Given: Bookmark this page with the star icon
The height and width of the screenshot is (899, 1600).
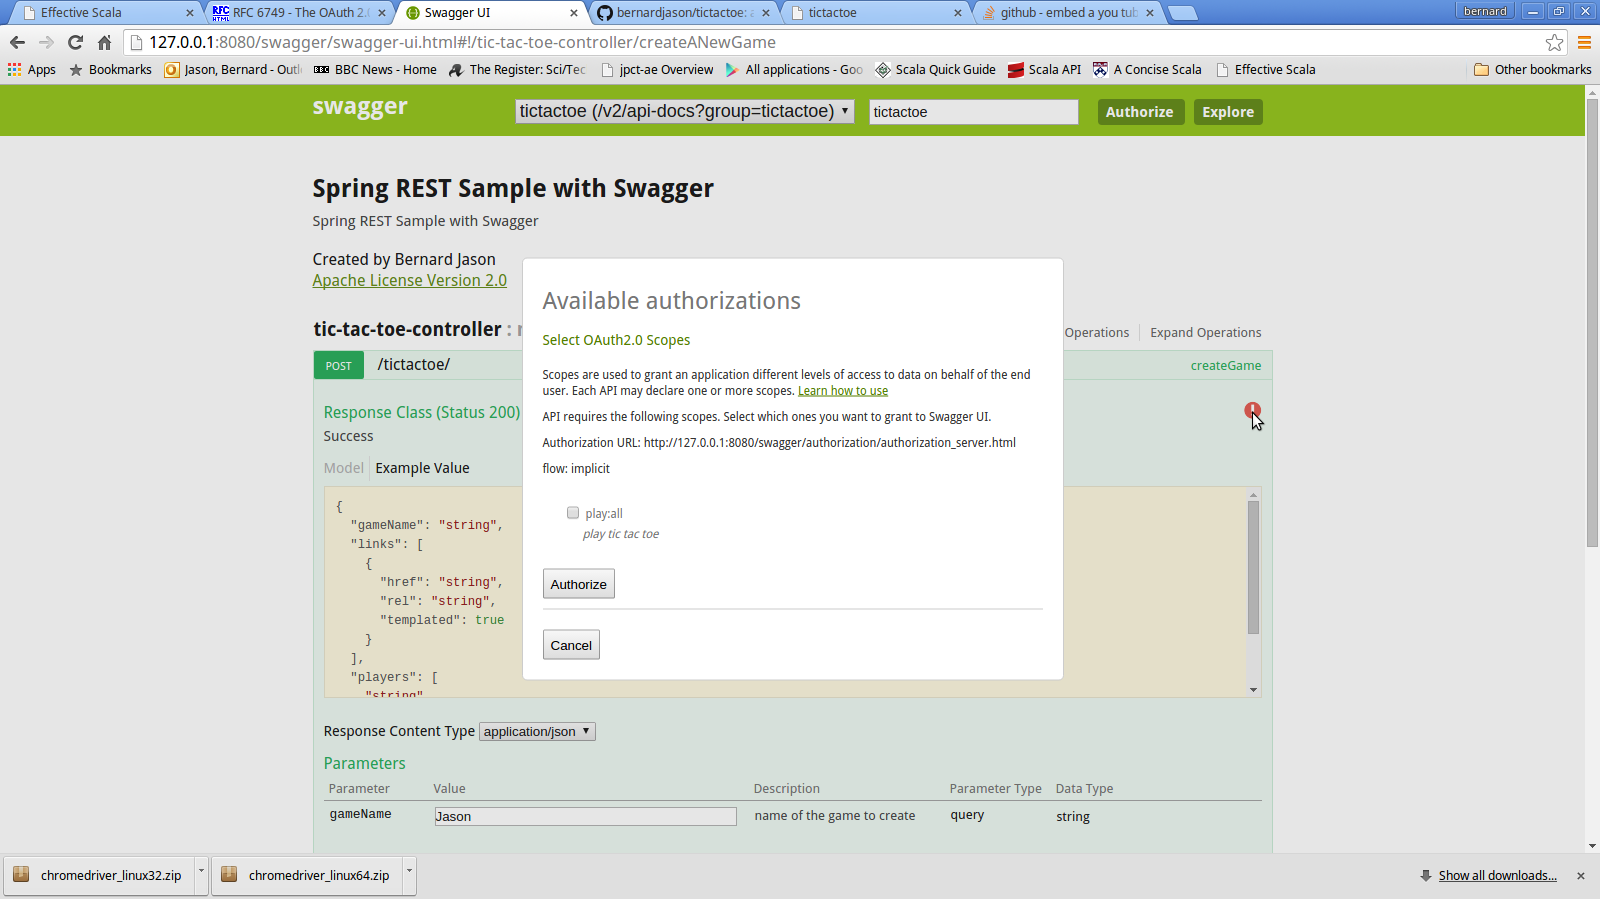Looking at the screenshot, I should pos(1554,42).
